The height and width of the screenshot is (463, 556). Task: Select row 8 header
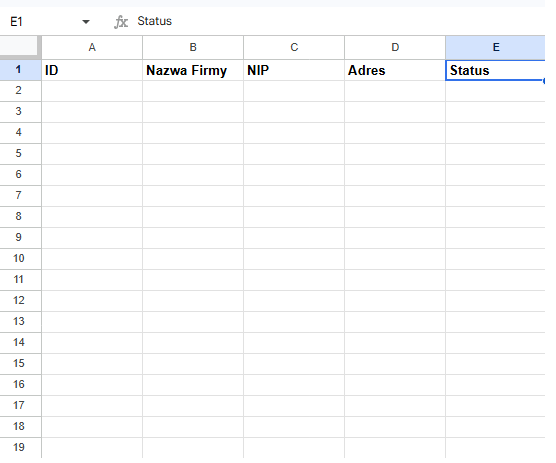click(x=20, y=217)
